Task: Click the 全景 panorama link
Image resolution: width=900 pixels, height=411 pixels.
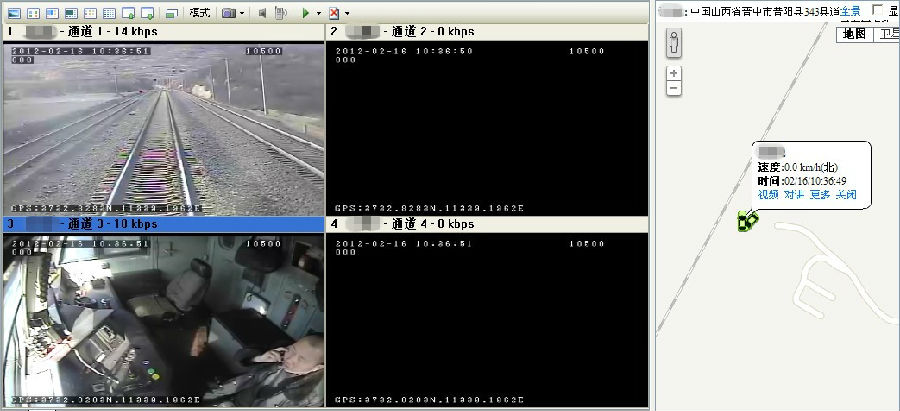Action: click(849, 11)
